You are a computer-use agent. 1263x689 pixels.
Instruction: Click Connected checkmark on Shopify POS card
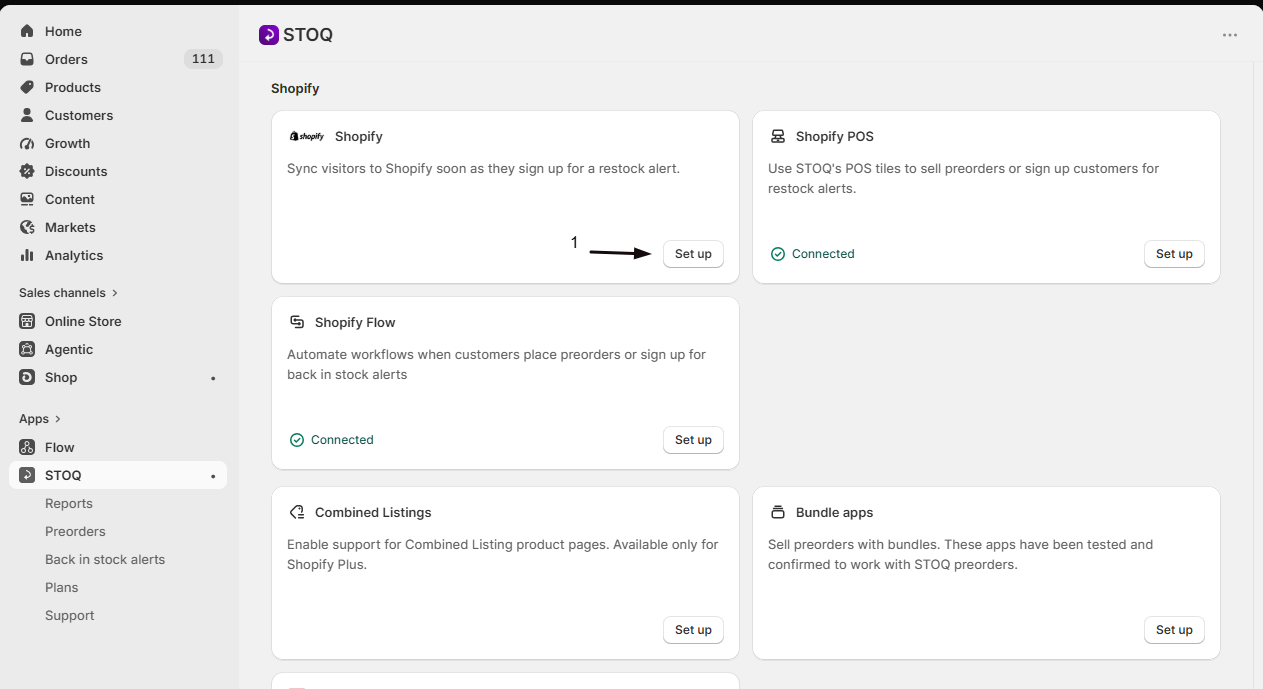click(x=778, y=254)
